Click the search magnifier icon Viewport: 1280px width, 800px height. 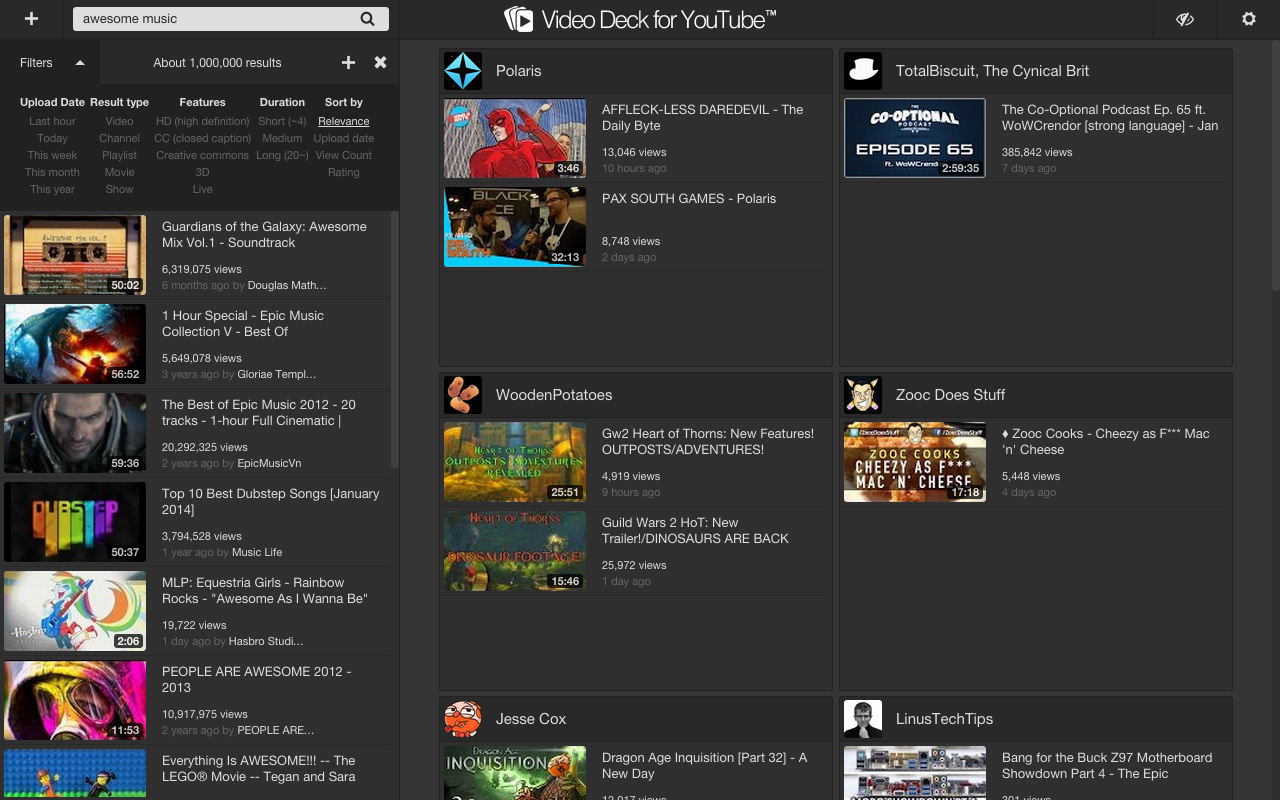pyautogui.click(x=367, y=18)
